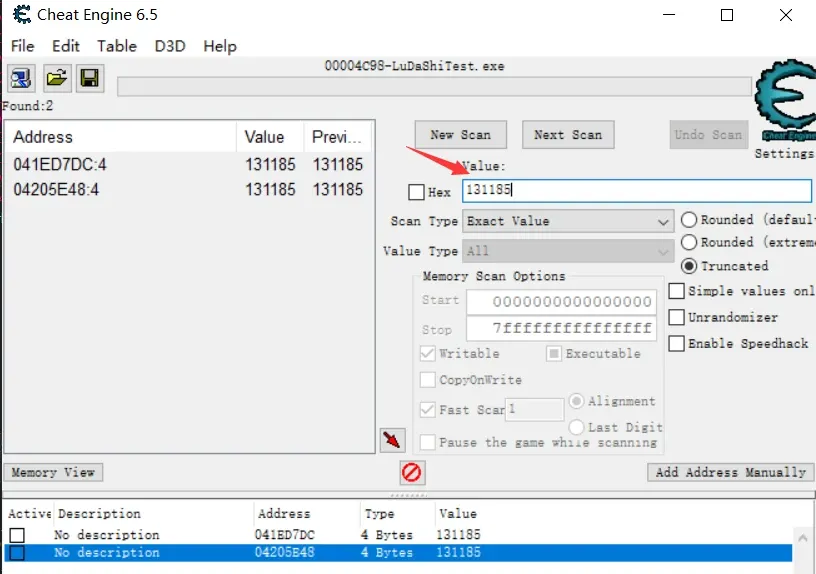Click the red clear list icon
Screen dimensions: 816x574
coord(412,473)
